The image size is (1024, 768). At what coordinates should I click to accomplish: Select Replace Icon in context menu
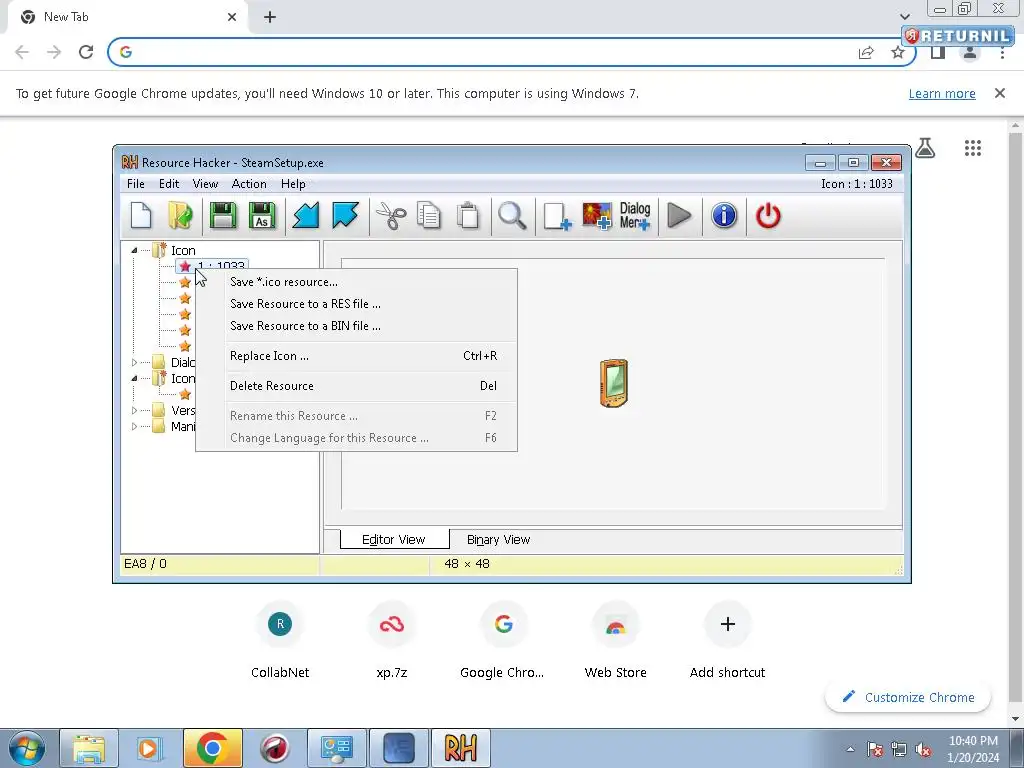click(x=357, y=356)
